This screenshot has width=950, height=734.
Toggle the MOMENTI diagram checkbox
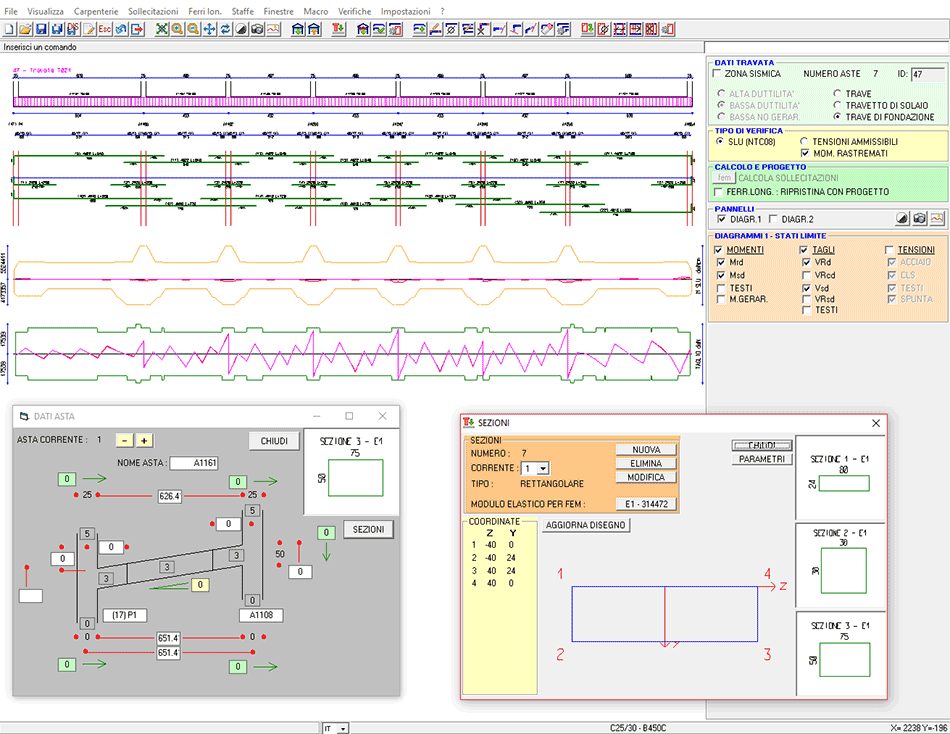click(x=719, y=250)
